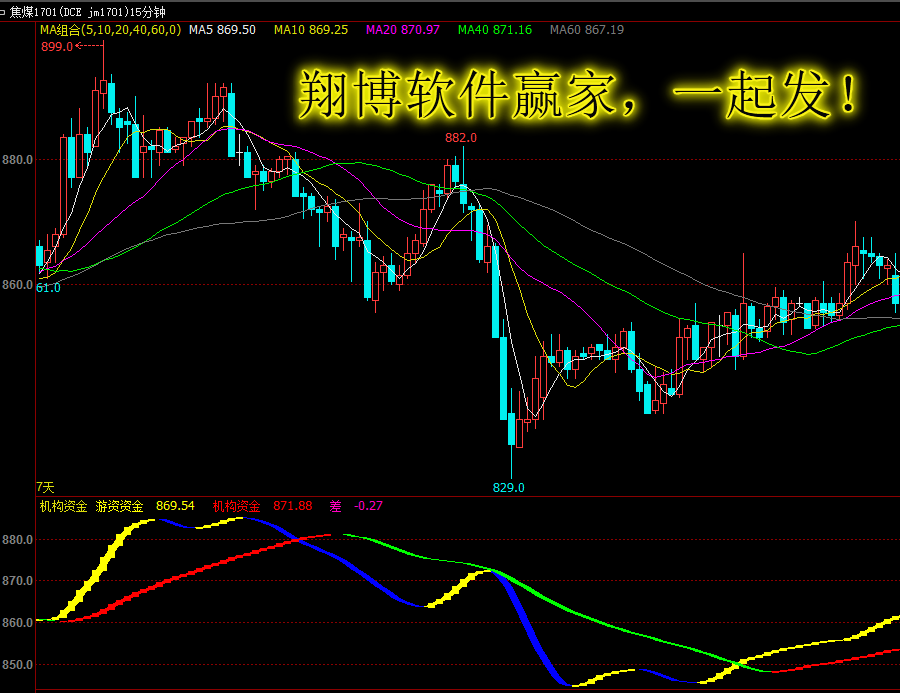Click the 7天 period label

point(45,487)
